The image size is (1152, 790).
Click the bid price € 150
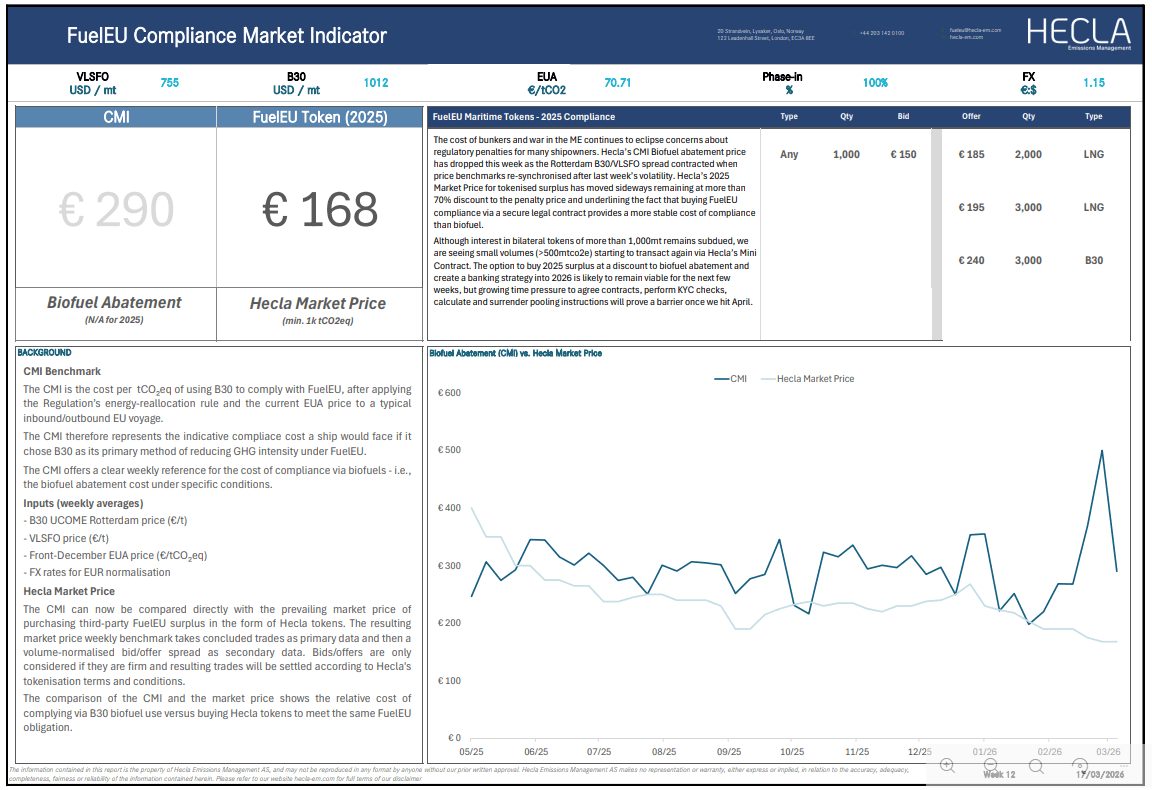(x=903, y=154)
